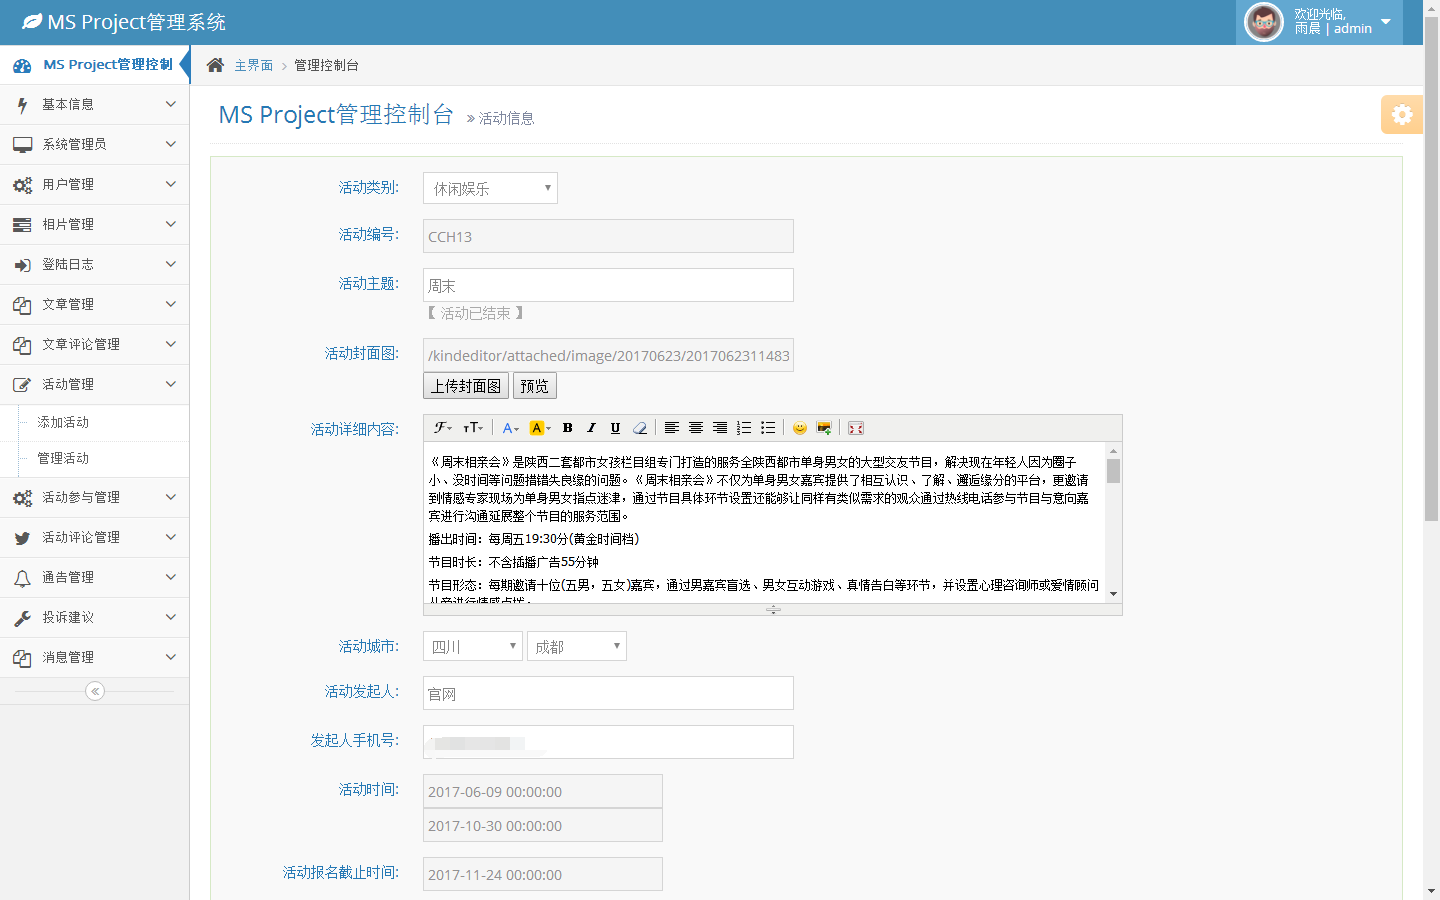Viewport: 1440px width, 900px height.
Task: Toggle italic formatting in the editor
Action: (x=591, y=428)
